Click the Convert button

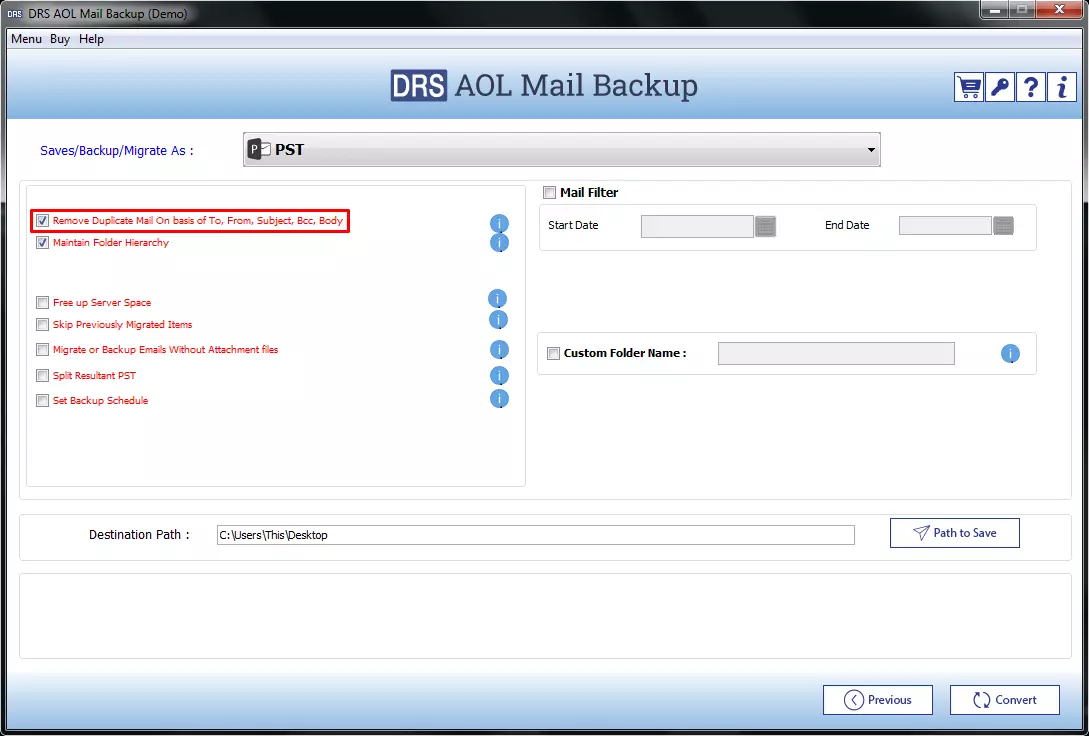pyautogui.click(x=1005, y=700)
